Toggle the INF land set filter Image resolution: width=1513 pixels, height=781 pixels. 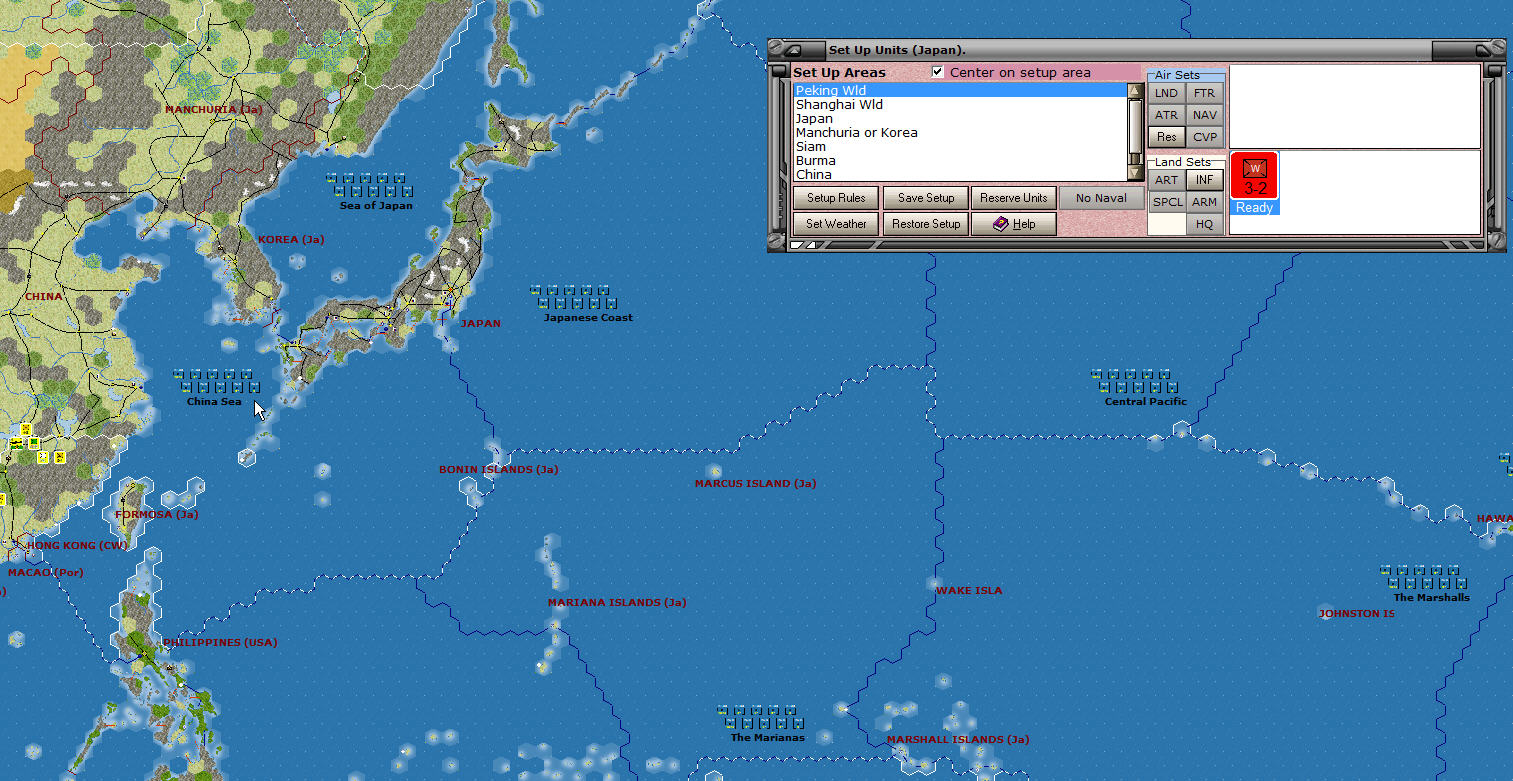click(1205, 180)
